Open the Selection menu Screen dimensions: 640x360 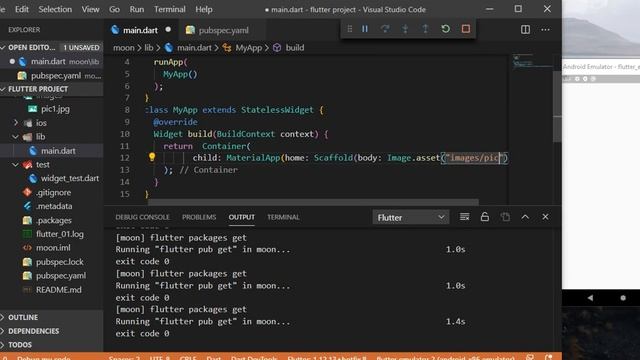point(55,9)
